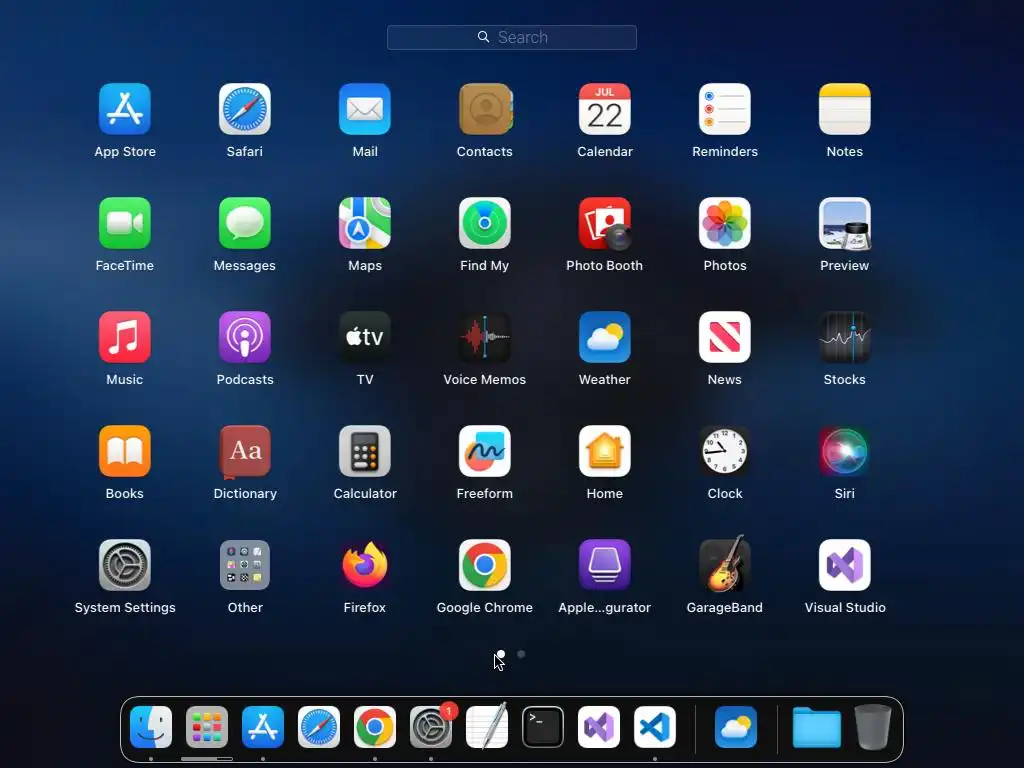The width and height of the screenshot is (1024, 768).
Task: Open Visual Studio from the Launchpad grid
Action: click(x=844, y=565)
